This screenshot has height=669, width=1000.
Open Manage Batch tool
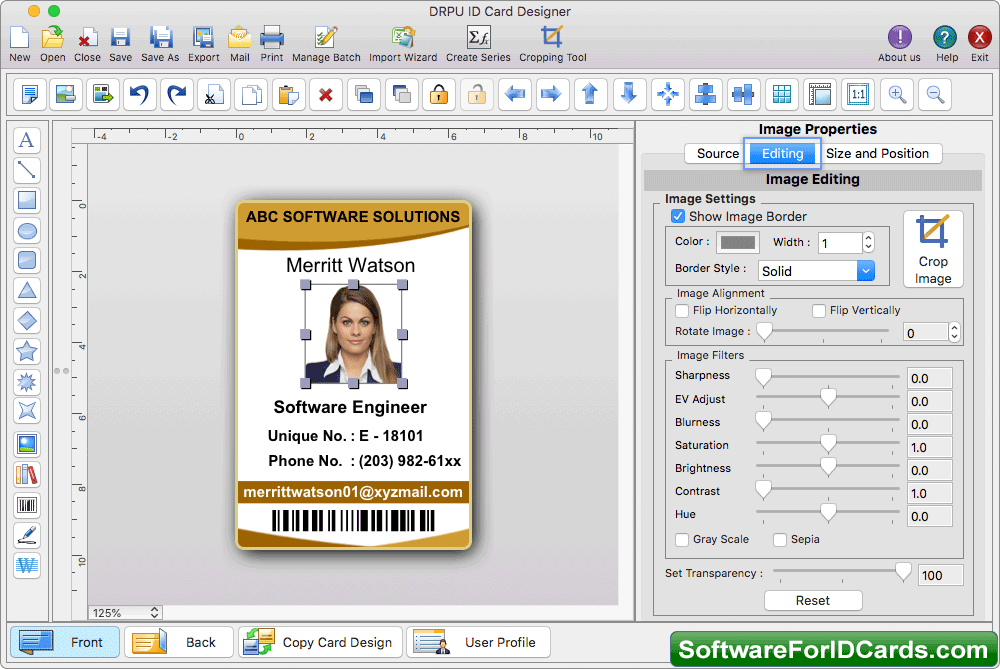(326, 44)
